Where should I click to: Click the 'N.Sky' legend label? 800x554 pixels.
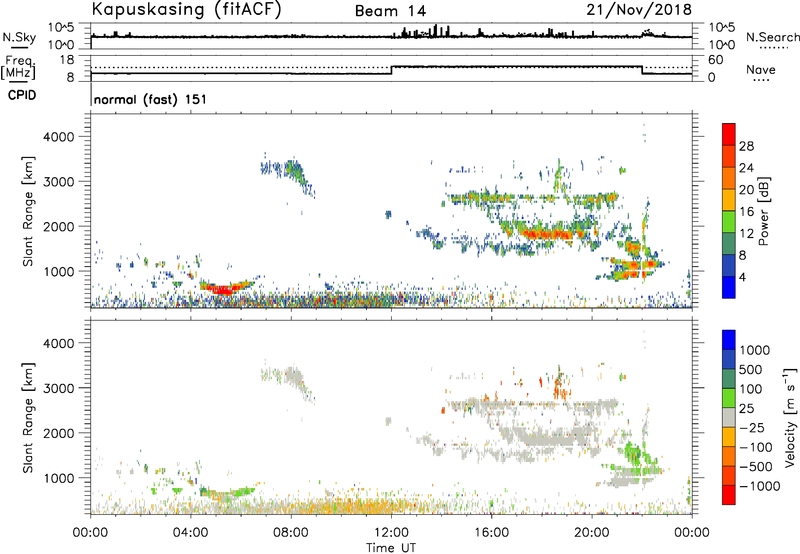(19, 37)
